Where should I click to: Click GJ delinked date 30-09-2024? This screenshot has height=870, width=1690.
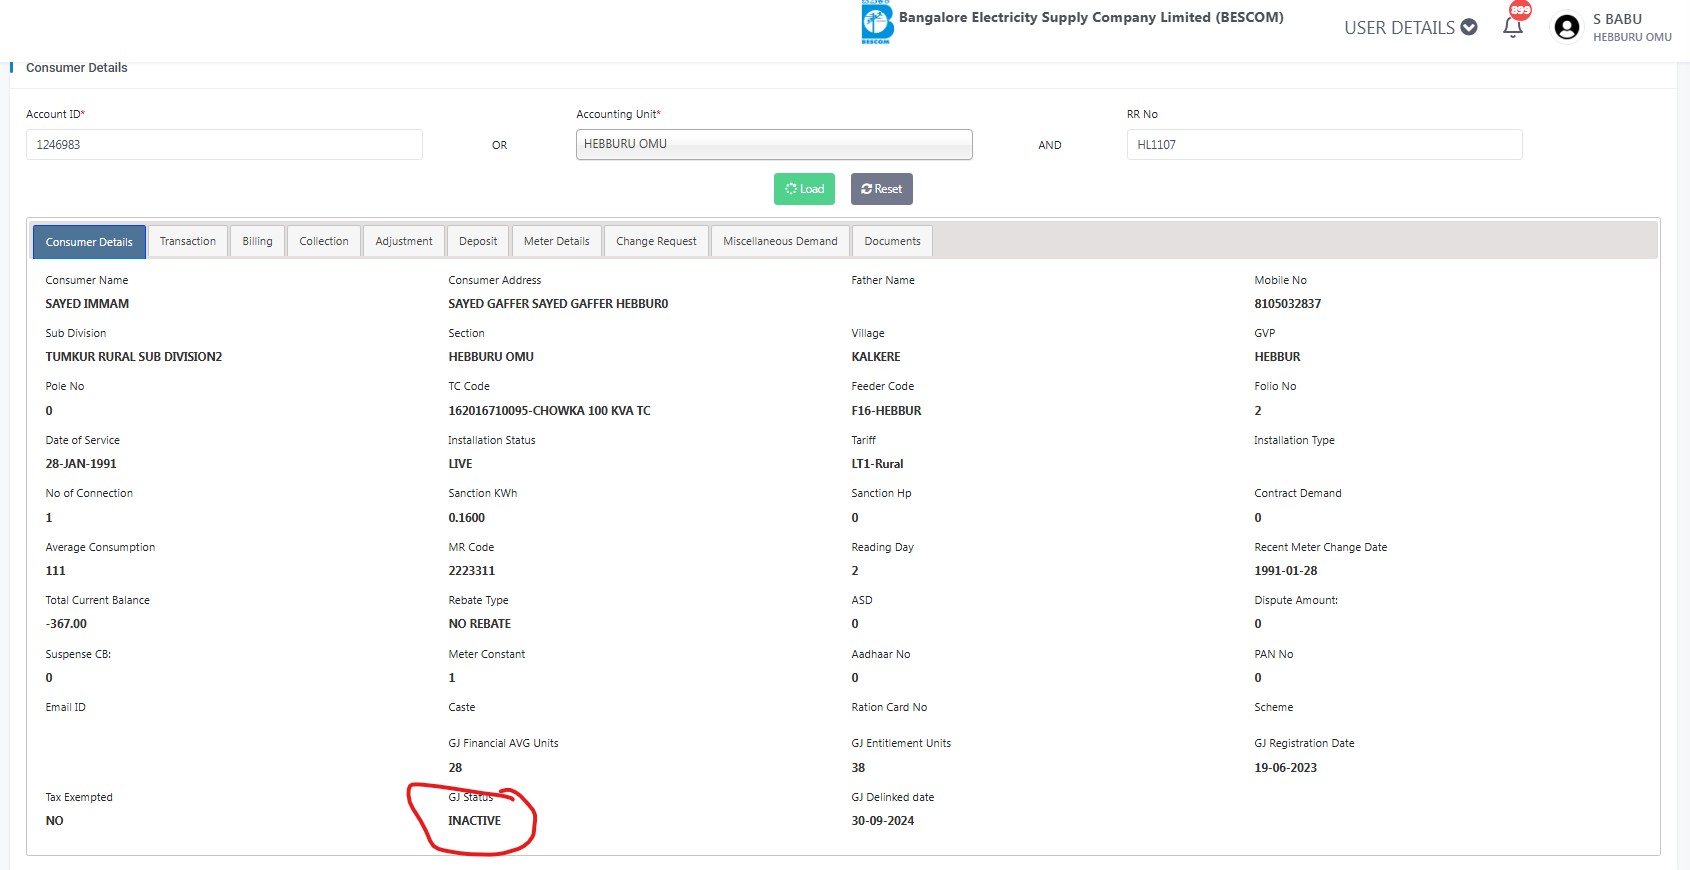coord(882,821)
